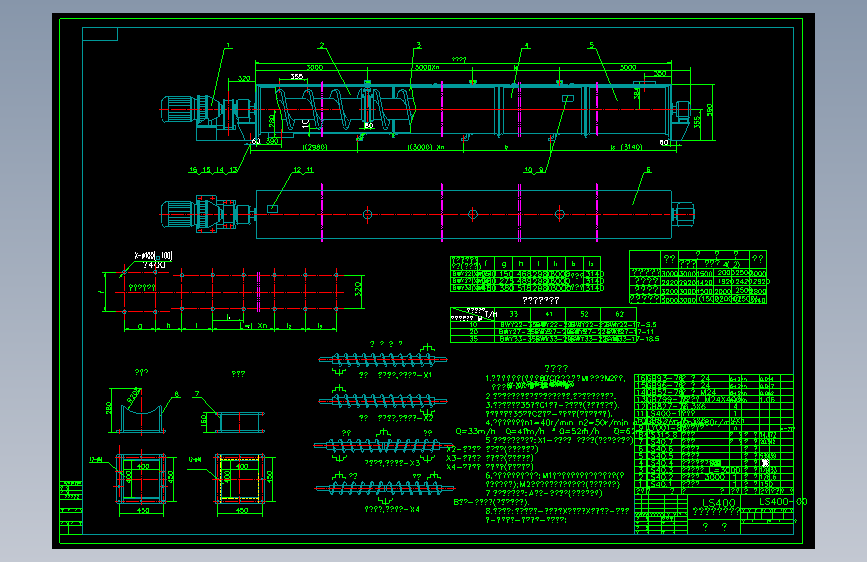Click callout number 12 above the plan view
Viewport: 867px width, 562px height.
(297, 170)
